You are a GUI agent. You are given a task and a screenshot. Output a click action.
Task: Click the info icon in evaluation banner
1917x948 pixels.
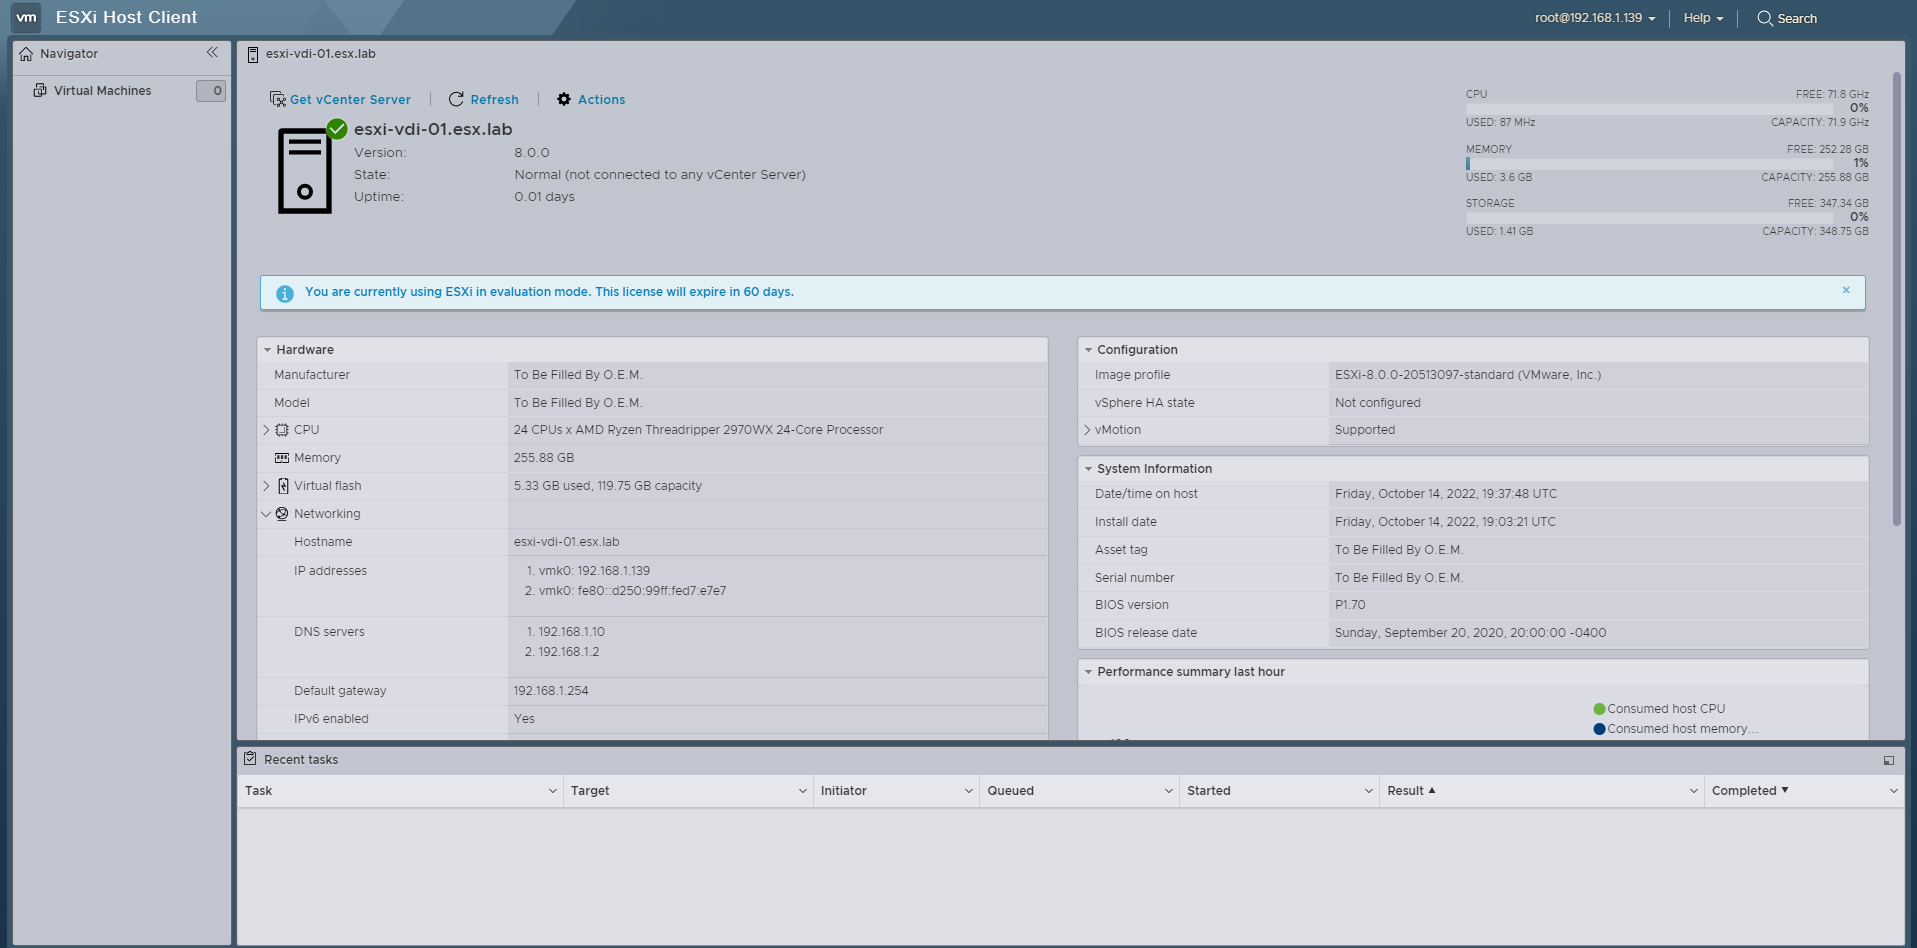coord(285,293)
